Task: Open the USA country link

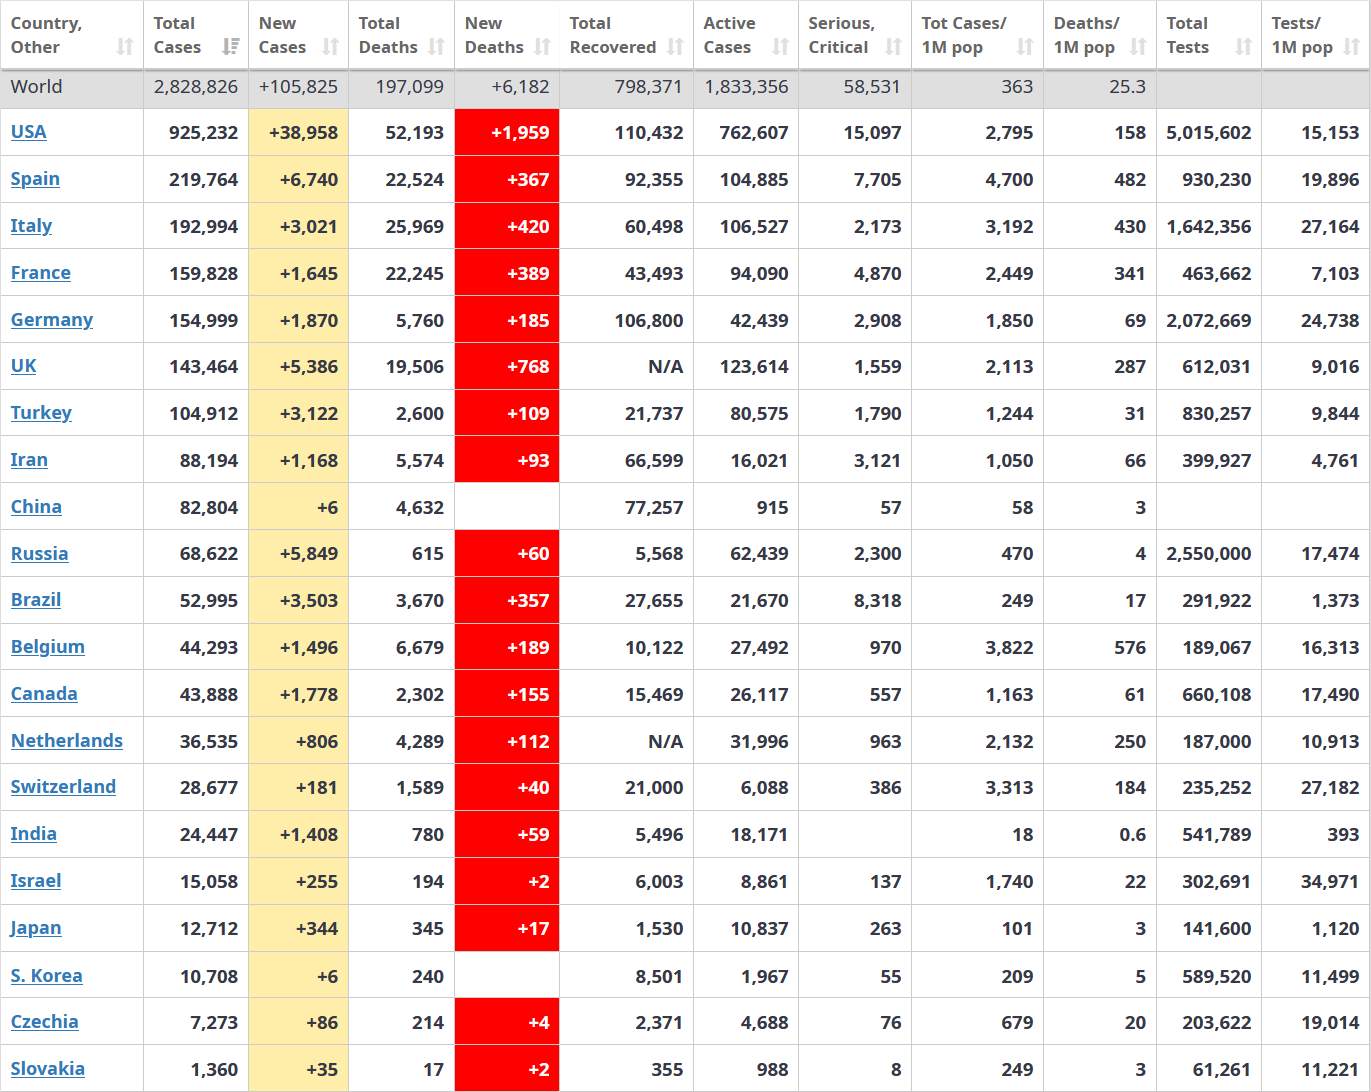Action: [x=29, y=132]
